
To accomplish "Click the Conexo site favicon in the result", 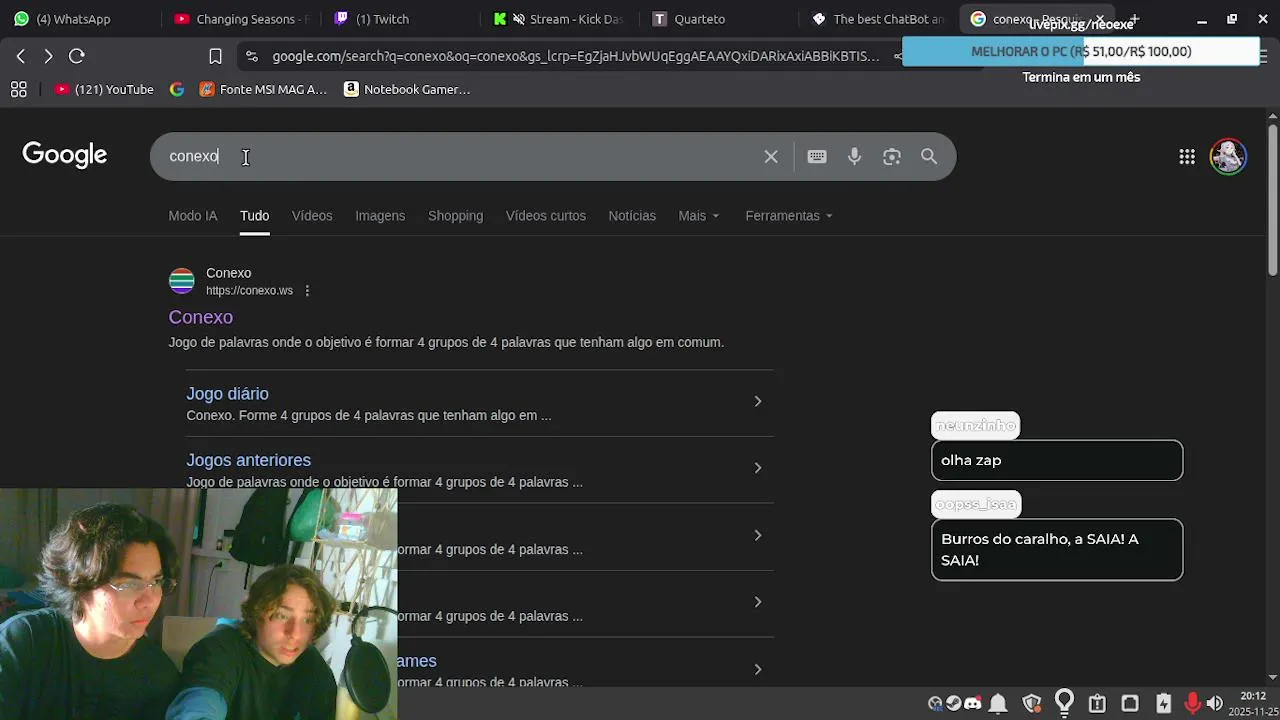I will pos(181,281).
